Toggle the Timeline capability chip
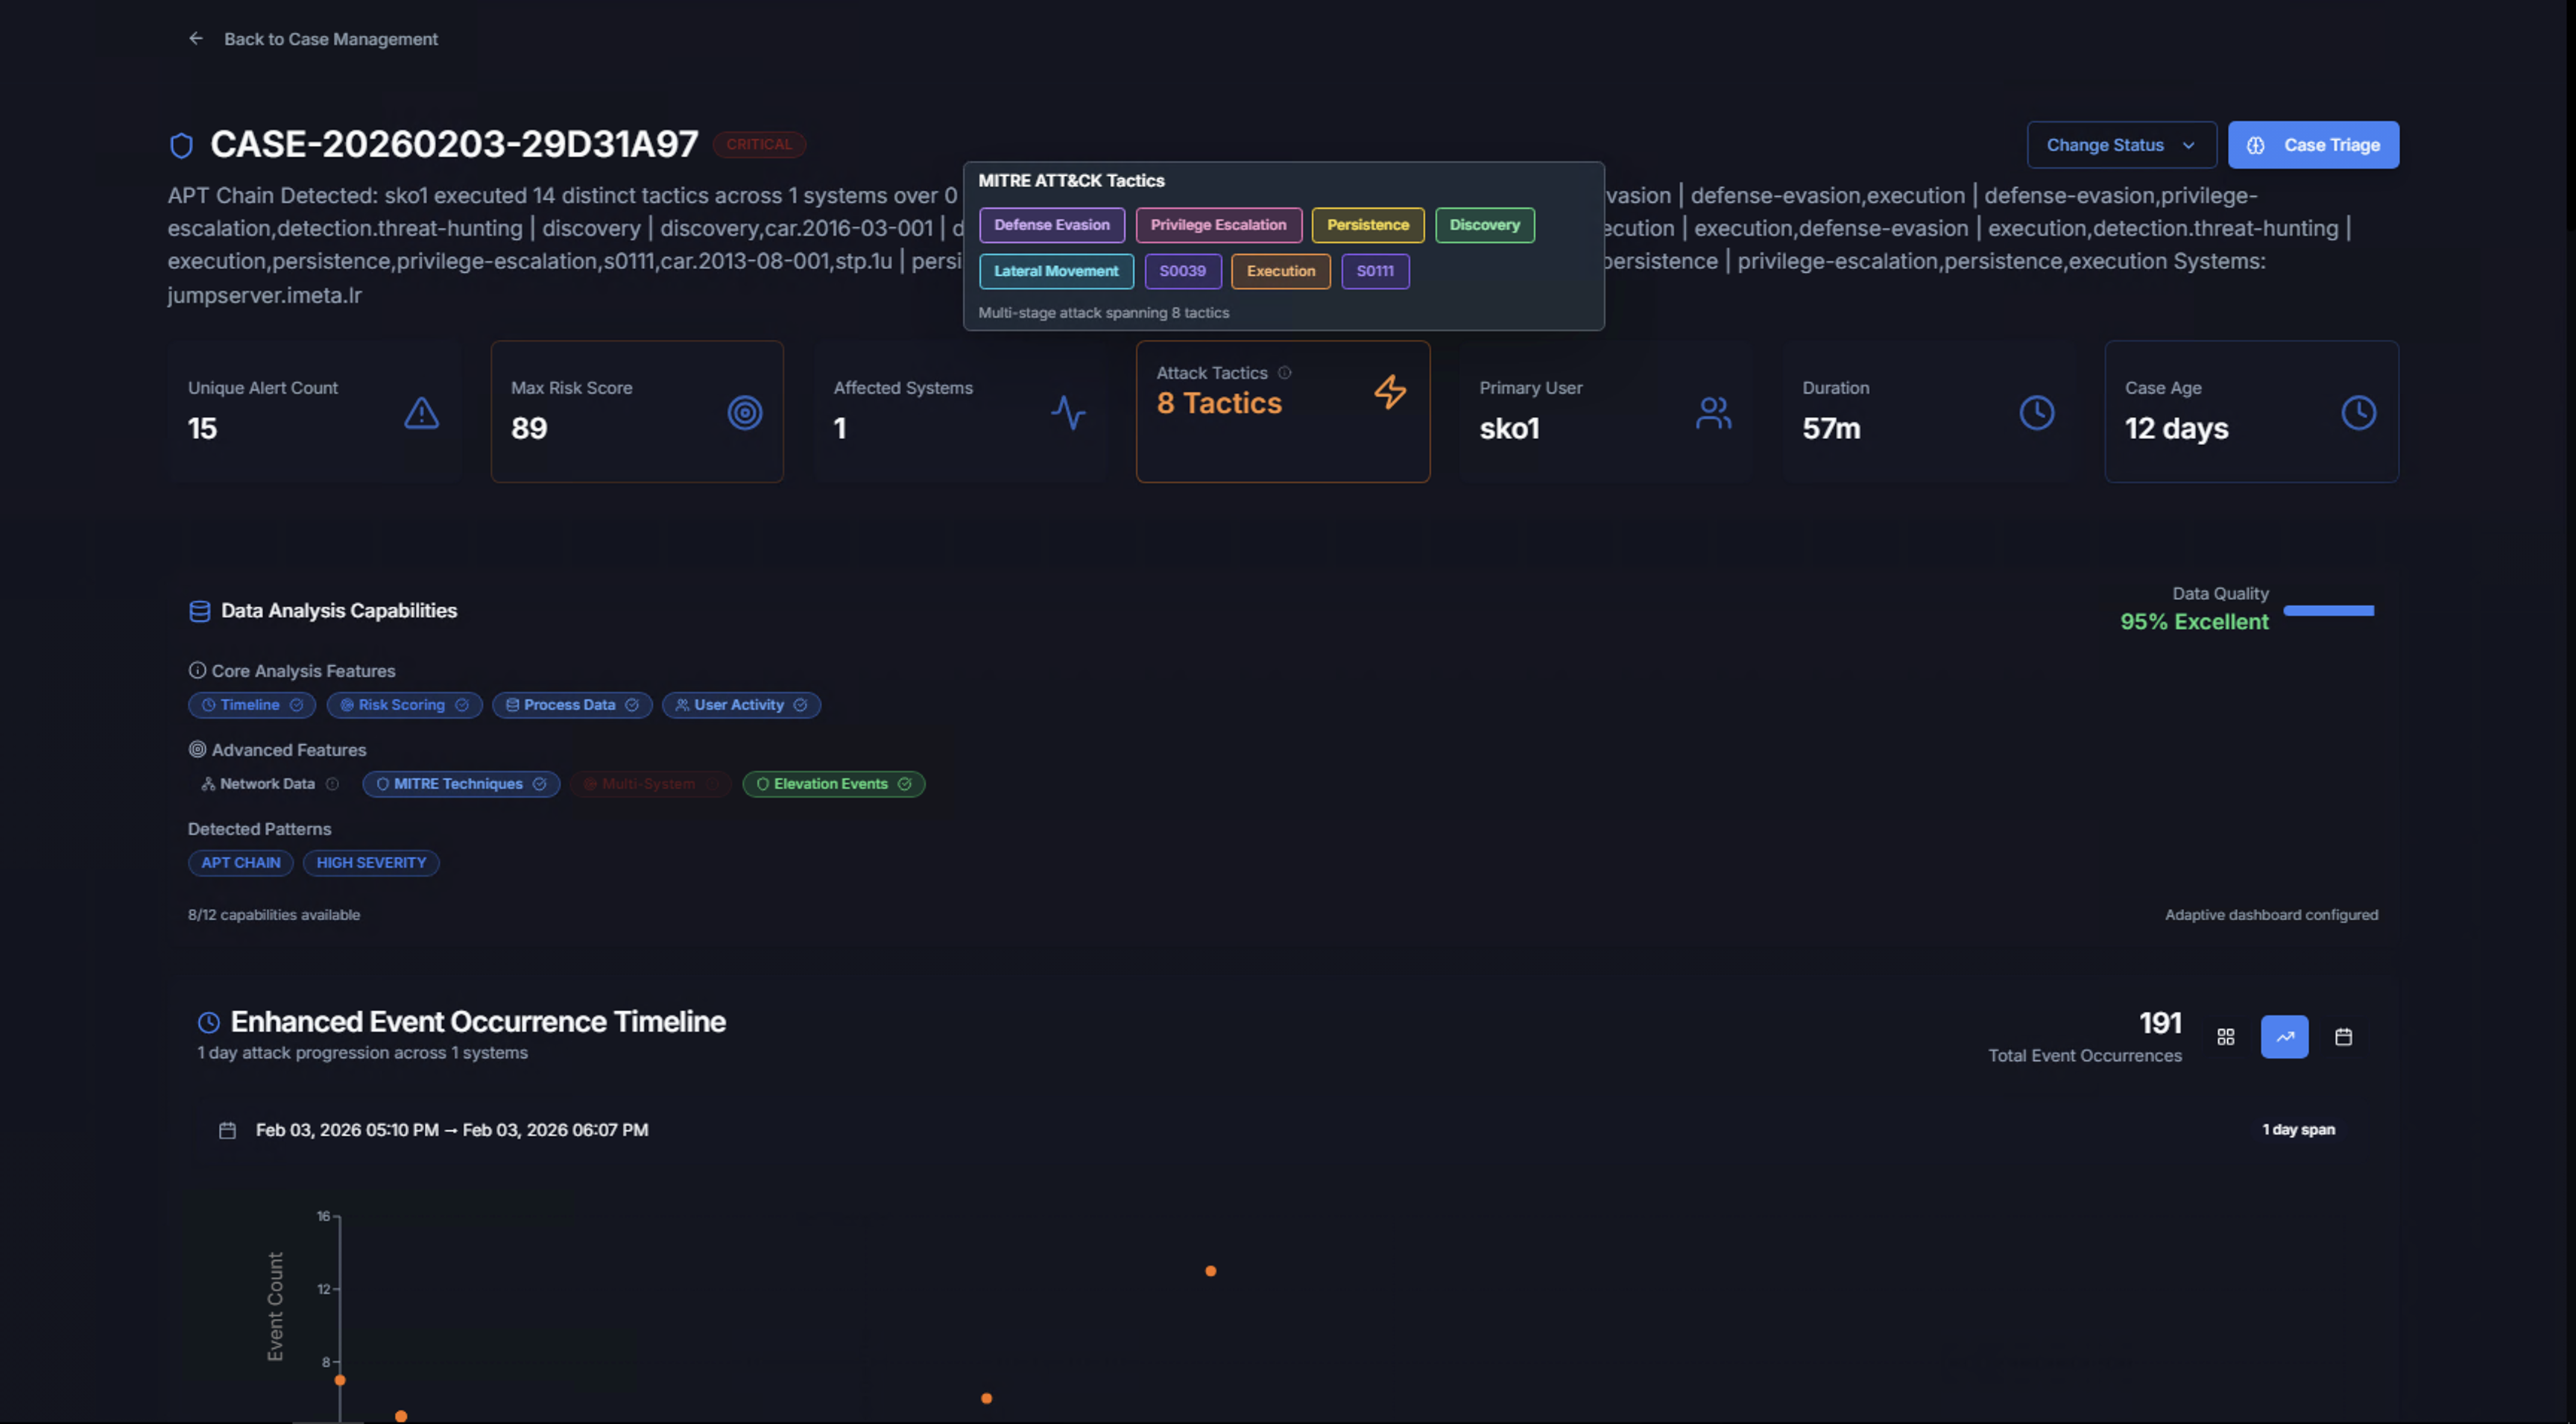The height and width of the screenshot is (1424, 2576). tap(251, 706)
